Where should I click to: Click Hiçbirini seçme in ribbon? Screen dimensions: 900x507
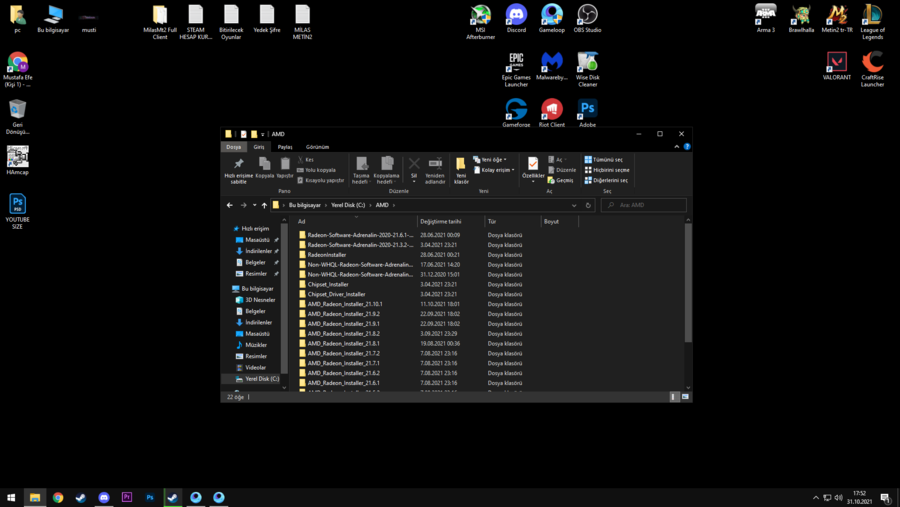609,170
